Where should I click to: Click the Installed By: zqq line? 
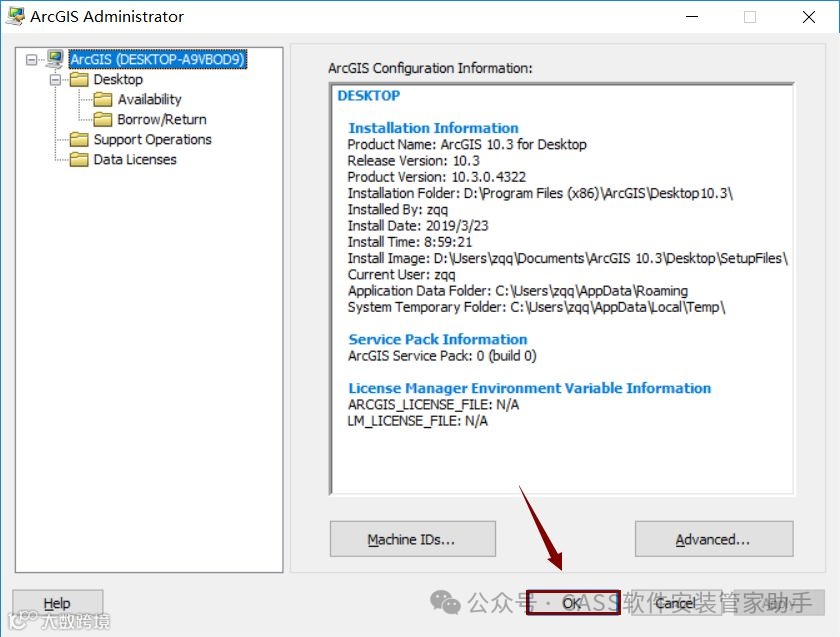pyautogui.click(x=398, y=209)
